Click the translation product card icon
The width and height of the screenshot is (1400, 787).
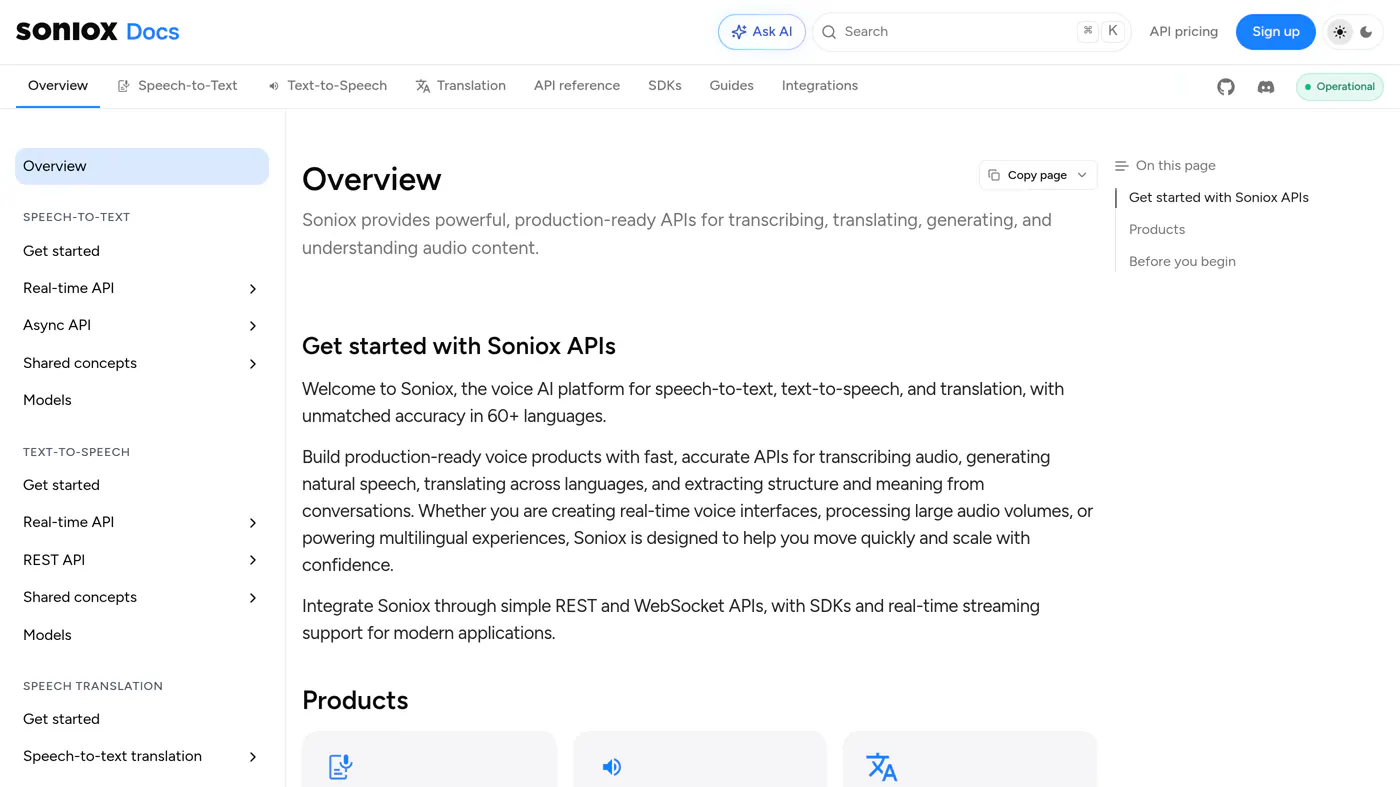click(881, 767)
